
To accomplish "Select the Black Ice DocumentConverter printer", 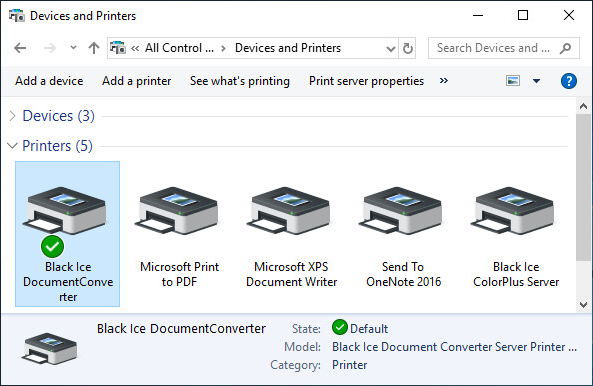I will [x=68, y=234].
